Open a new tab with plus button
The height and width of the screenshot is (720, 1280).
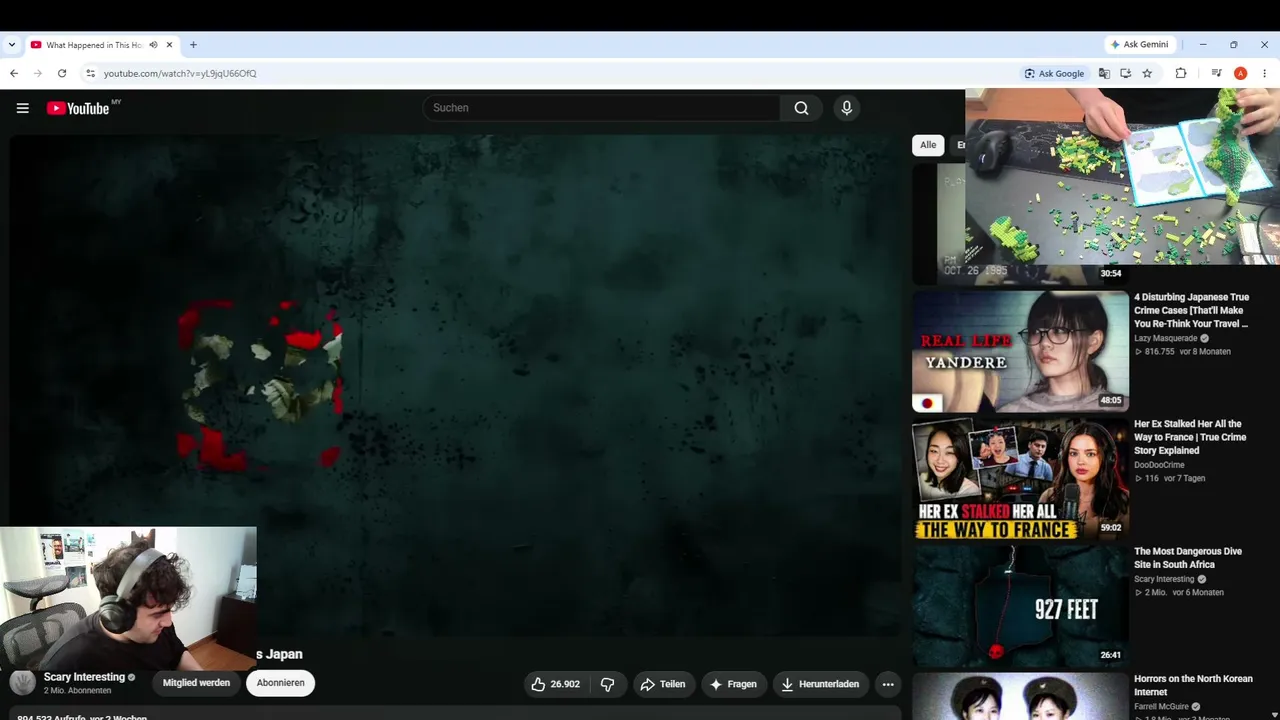[193, 45]
